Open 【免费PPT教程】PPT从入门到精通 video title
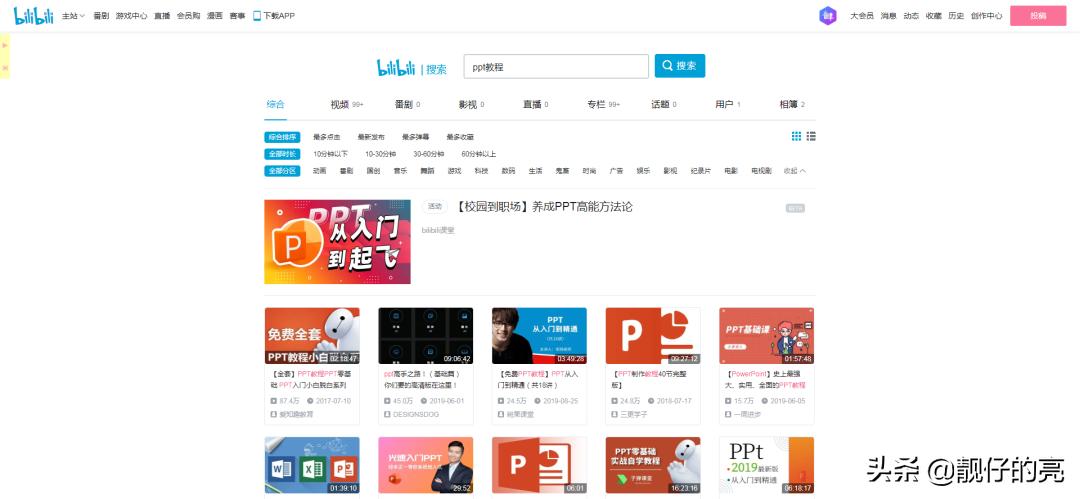Screen dimensions: 1080x499 tap(538, 380)
